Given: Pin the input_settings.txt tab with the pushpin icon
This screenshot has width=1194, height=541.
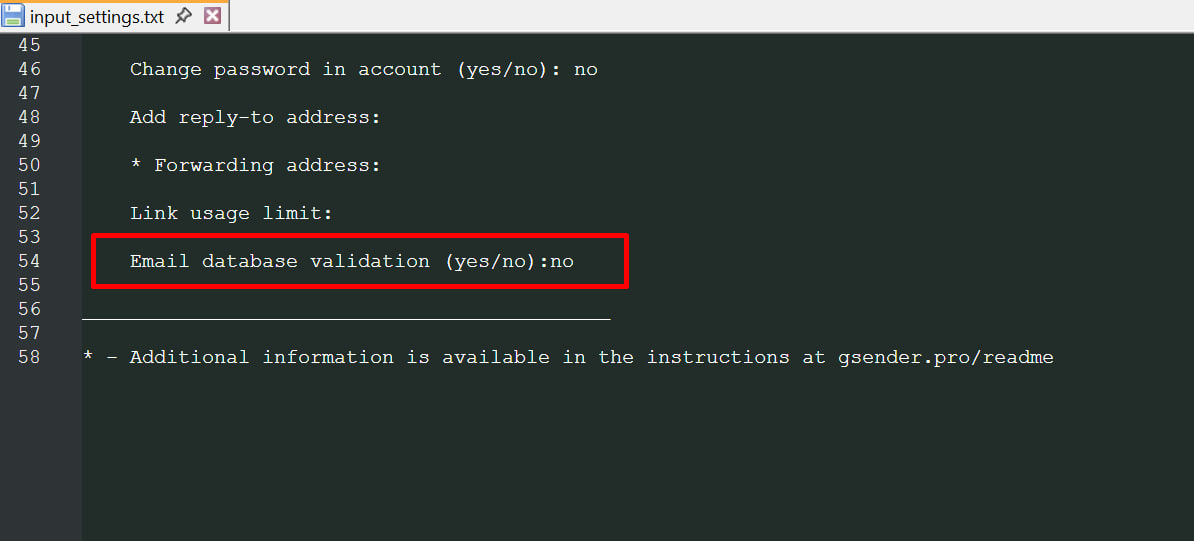Looking at the screenshot, I should [x=183, y=16].
